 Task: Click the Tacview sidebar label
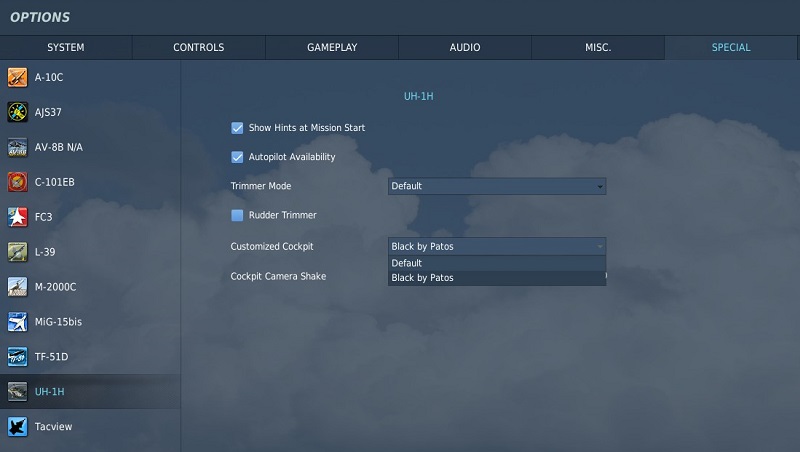[54, 427]
